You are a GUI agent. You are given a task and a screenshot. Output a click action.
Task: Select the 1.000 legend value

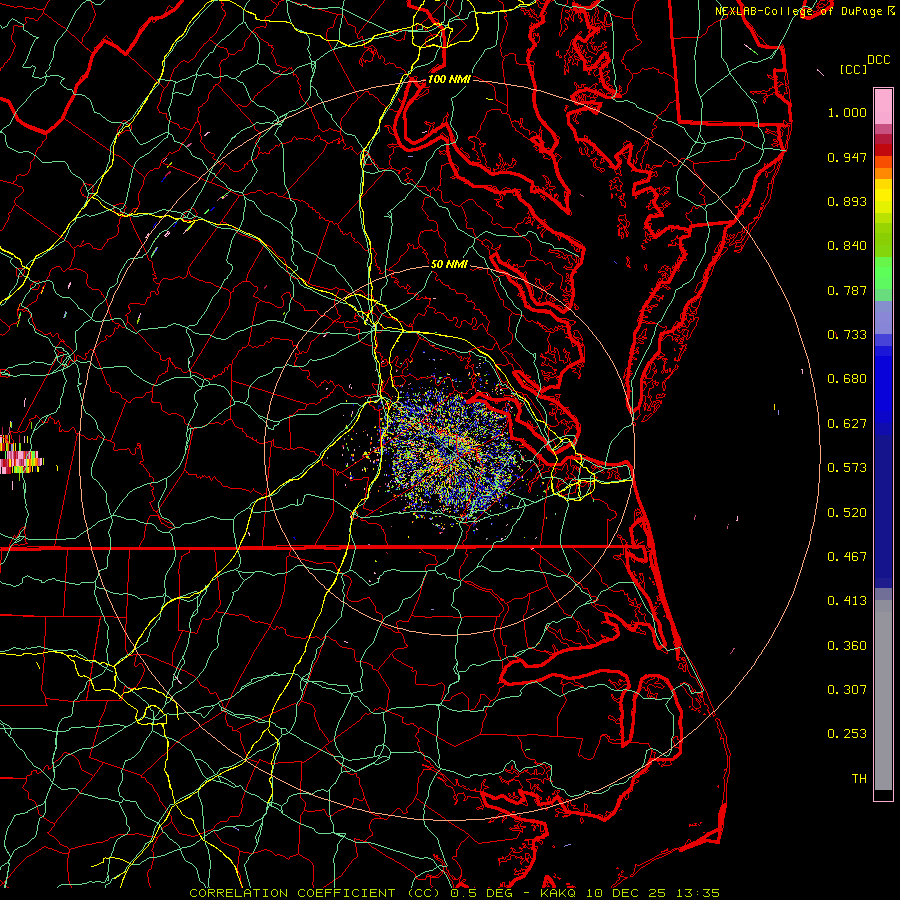[x=847, y=112]
